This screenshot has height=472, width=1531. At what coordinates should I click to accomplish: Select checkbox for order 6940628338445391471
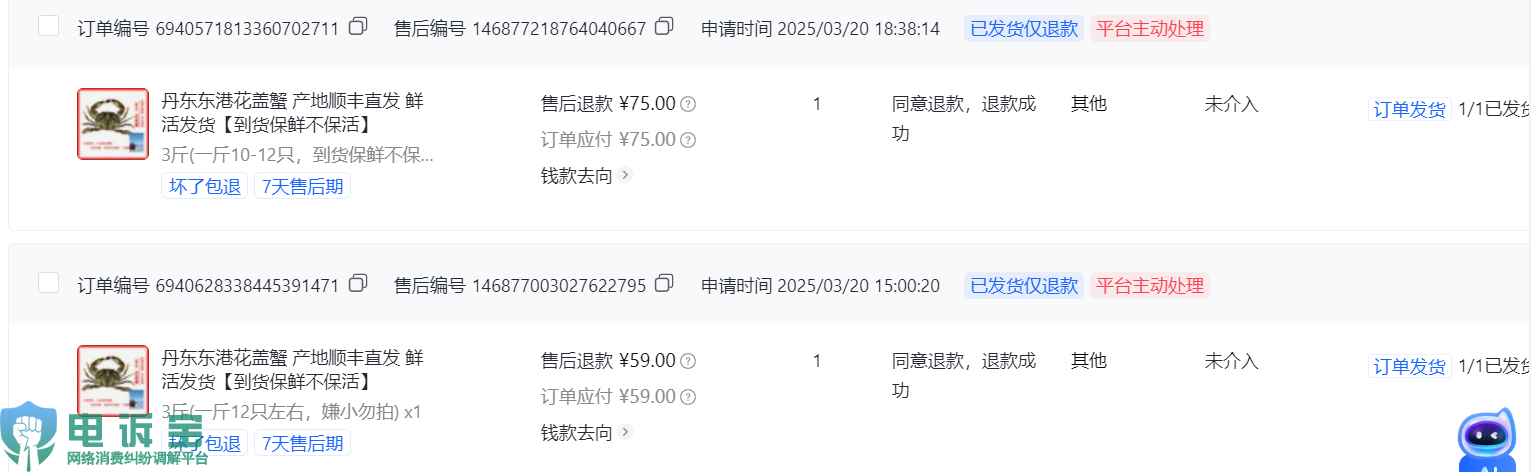[x=48, y=283]
